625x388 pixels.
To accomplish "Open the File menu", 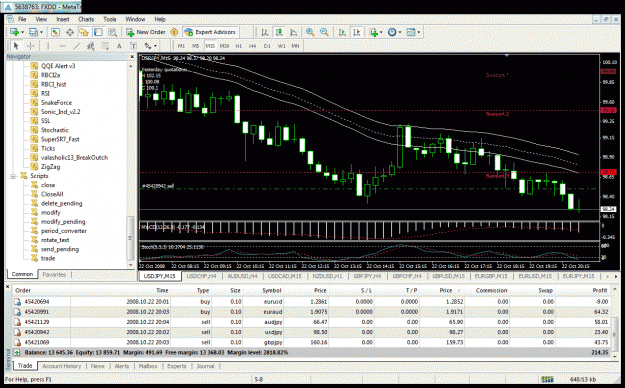I will [22, 19].
